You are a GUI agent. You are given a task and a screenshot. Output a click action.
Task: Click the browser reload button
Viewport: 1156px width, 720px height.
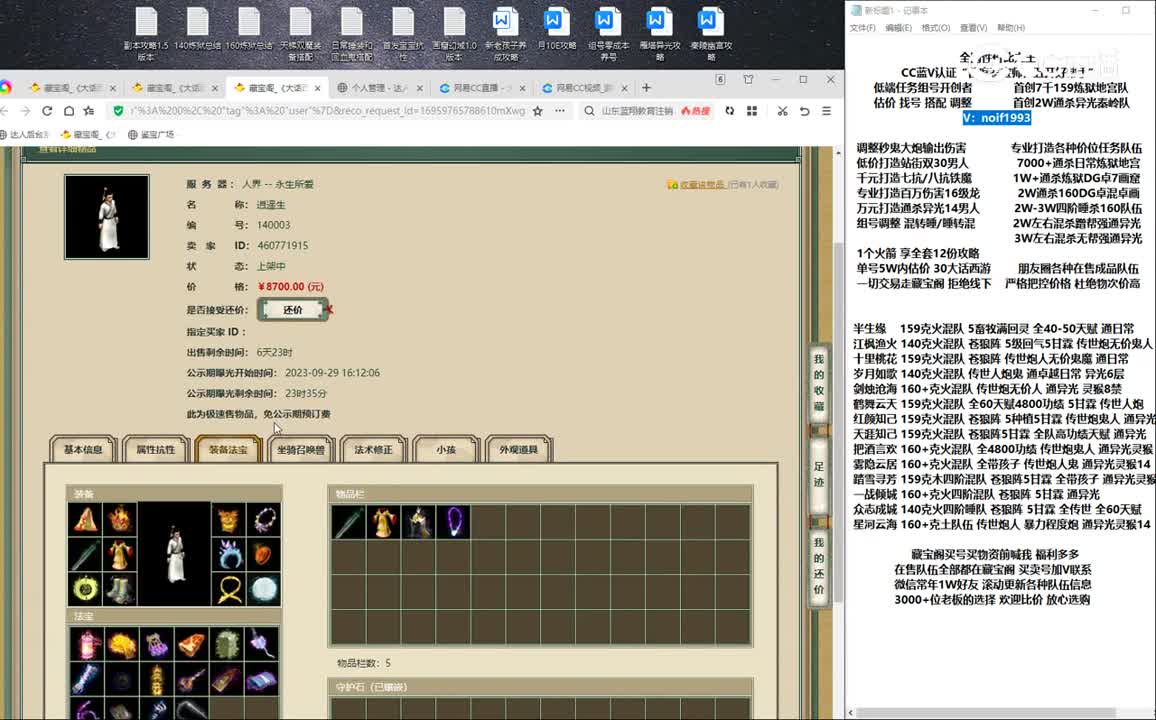pyautogui.click(x=46, y=111)
